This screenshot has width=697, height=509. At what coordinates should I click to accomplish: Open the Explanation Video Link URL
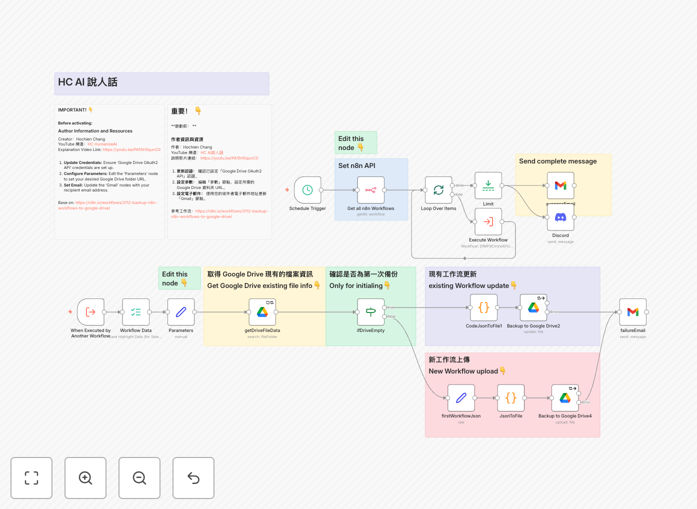pos(132,149)
